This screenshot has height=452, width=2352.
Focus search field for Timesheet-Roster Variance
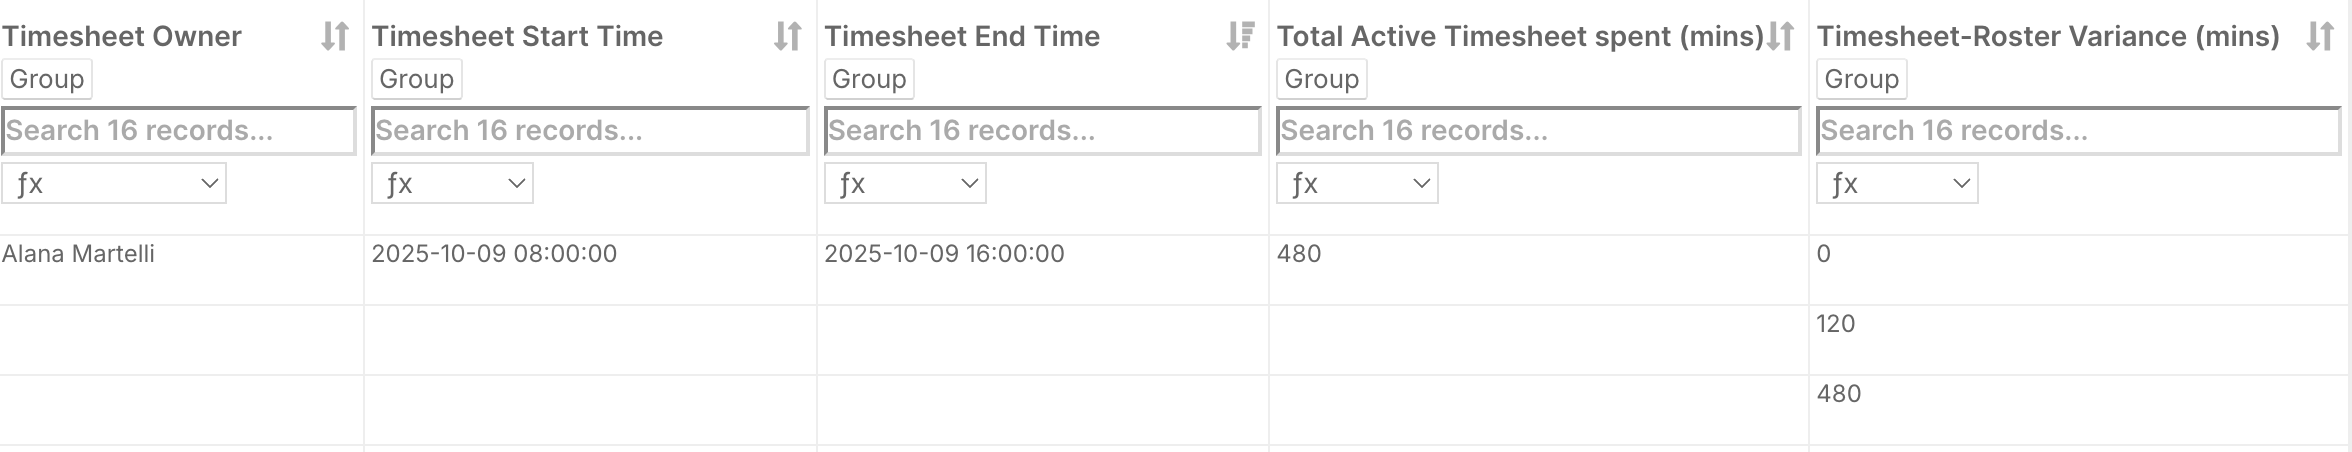(2078, 131)
